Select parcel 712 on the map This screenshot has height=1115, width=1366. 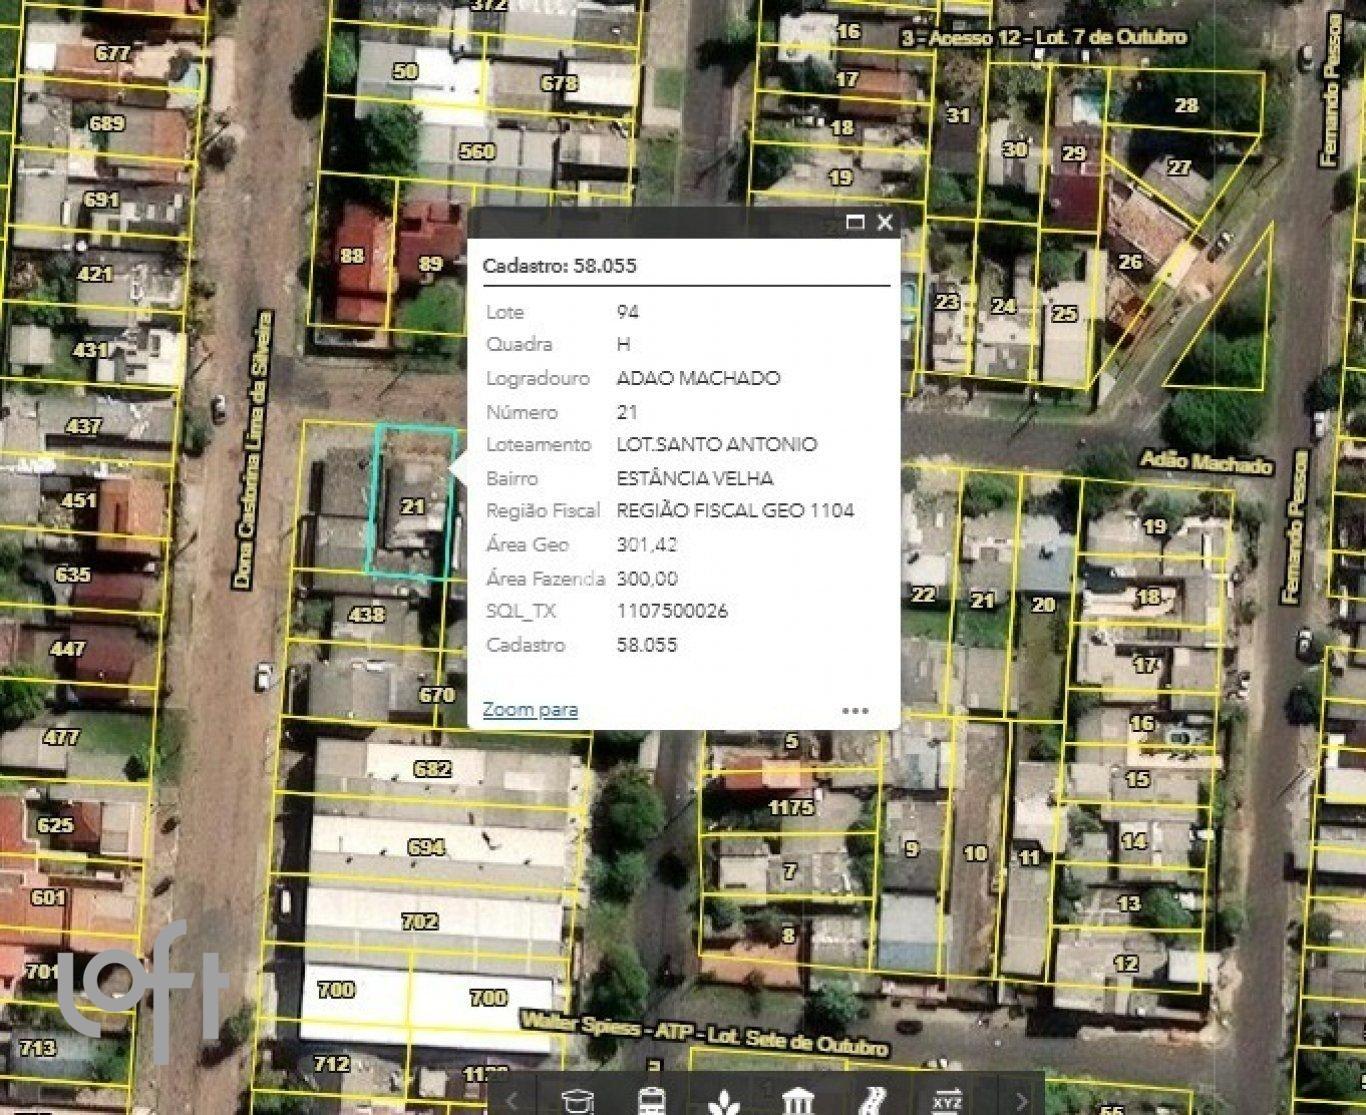click(x=331, y=1063)
